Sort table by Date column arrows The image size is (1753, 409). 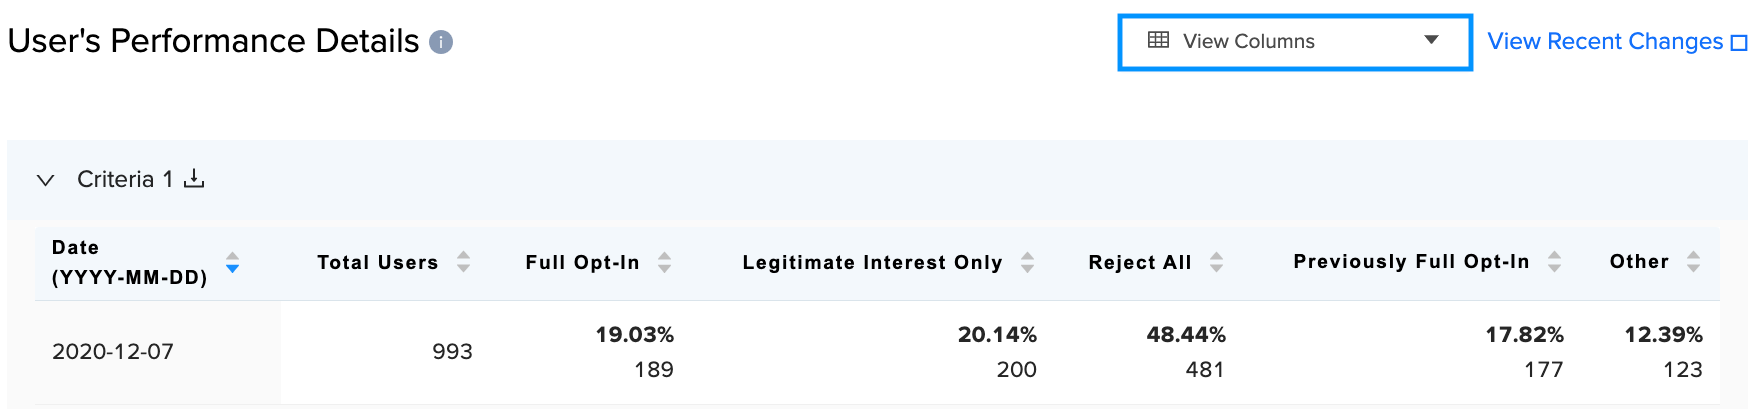pyautogui.click(x=232, y=262)
